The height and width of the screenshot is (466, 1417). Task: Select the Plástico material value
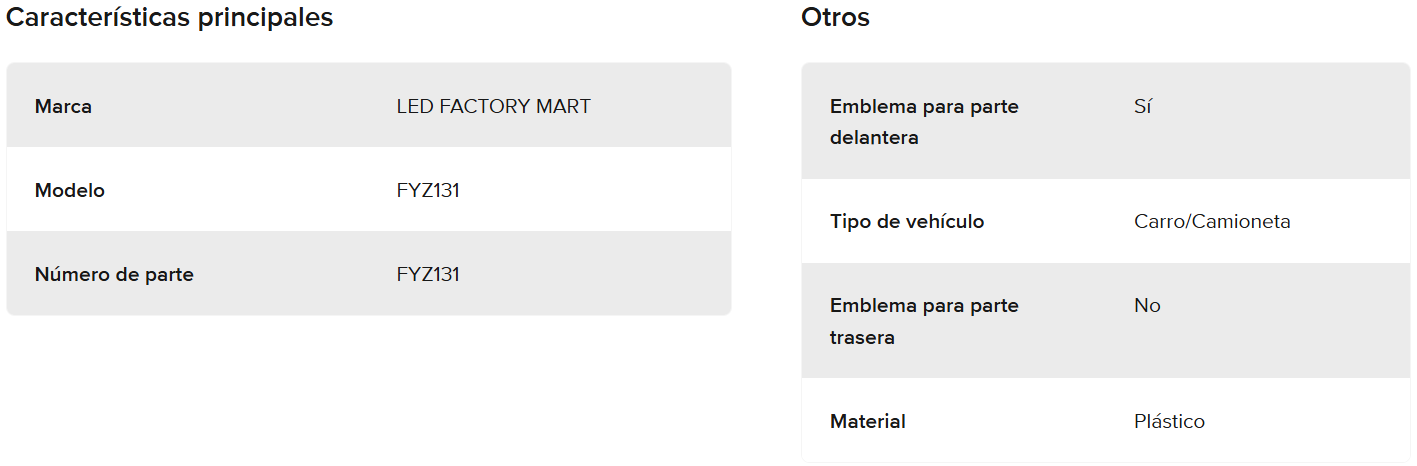(1169, 421)
